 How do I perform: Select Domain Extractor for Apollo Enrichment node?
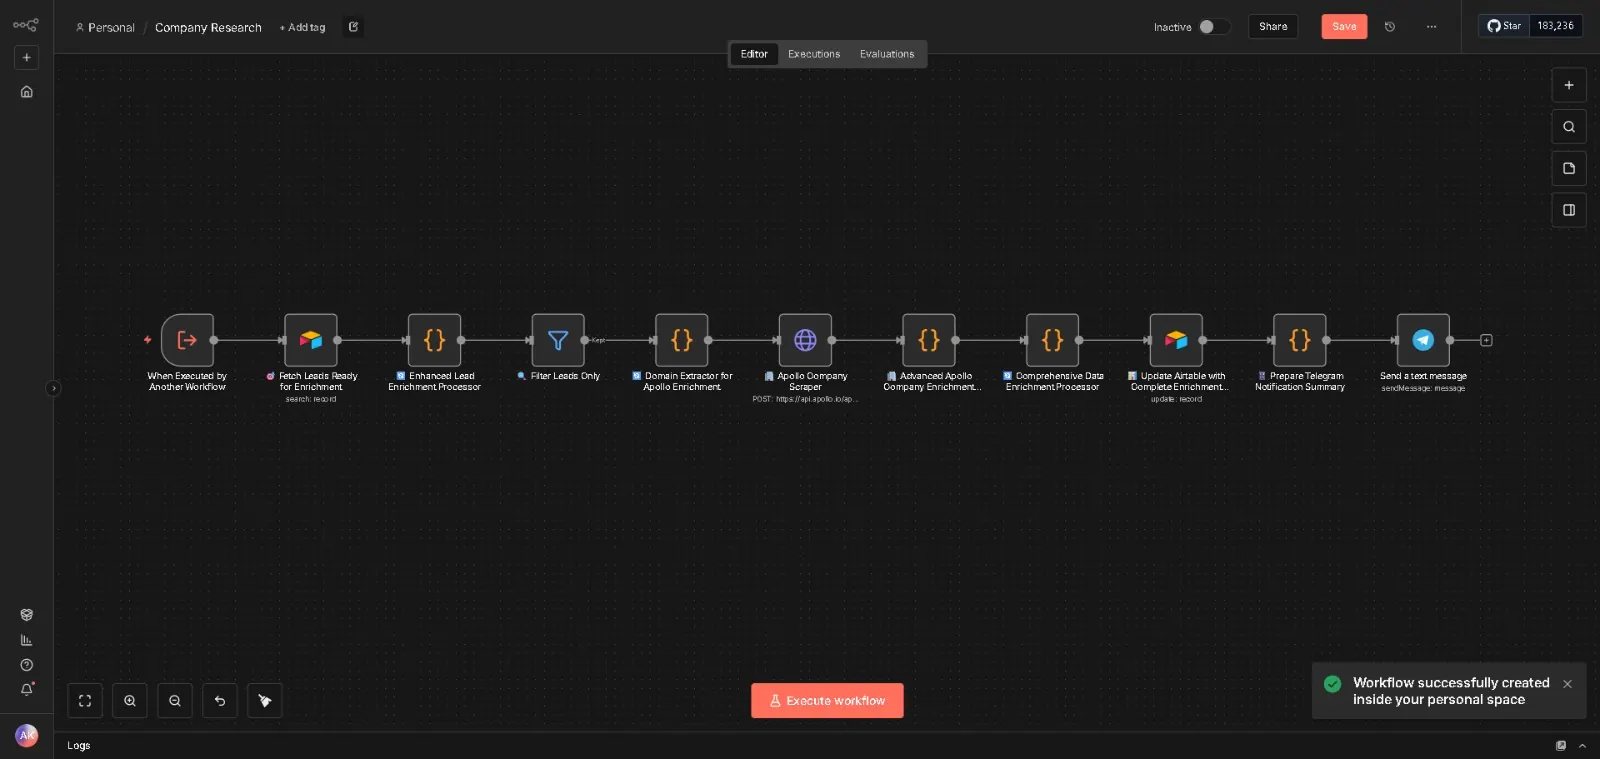coord(682,340)
